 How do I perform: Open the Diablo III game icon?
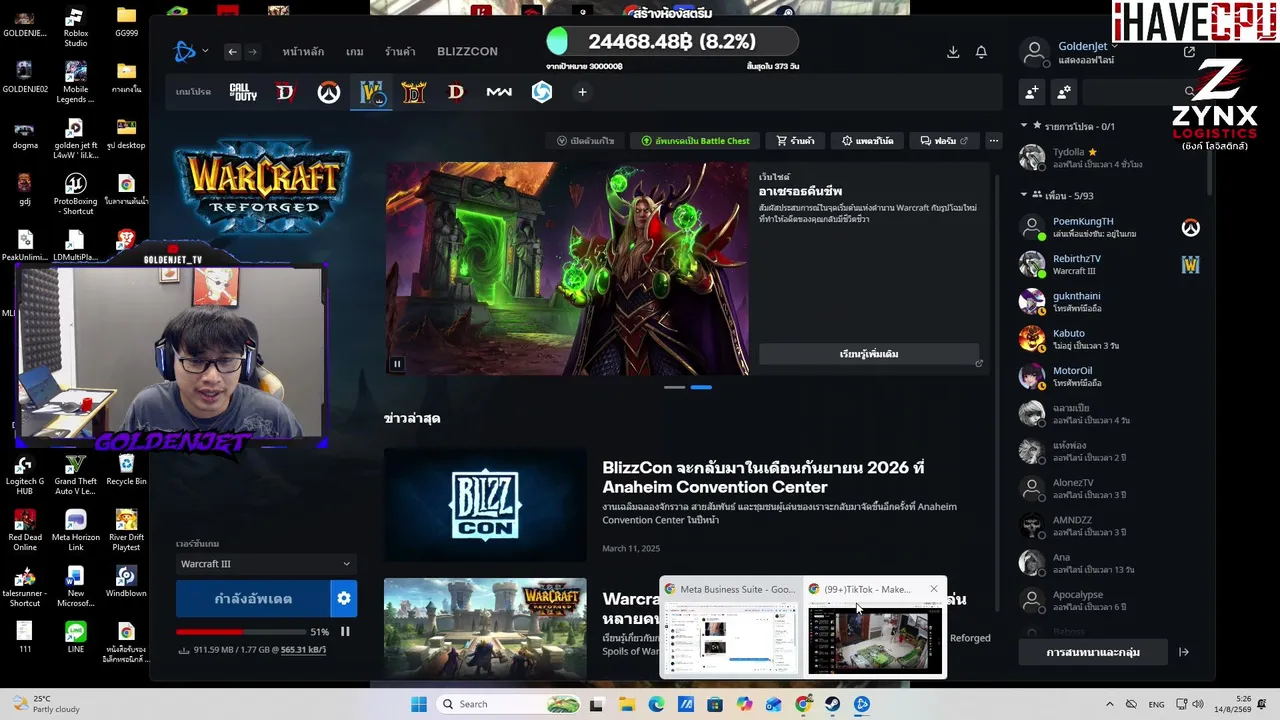(x=456, y=92)
